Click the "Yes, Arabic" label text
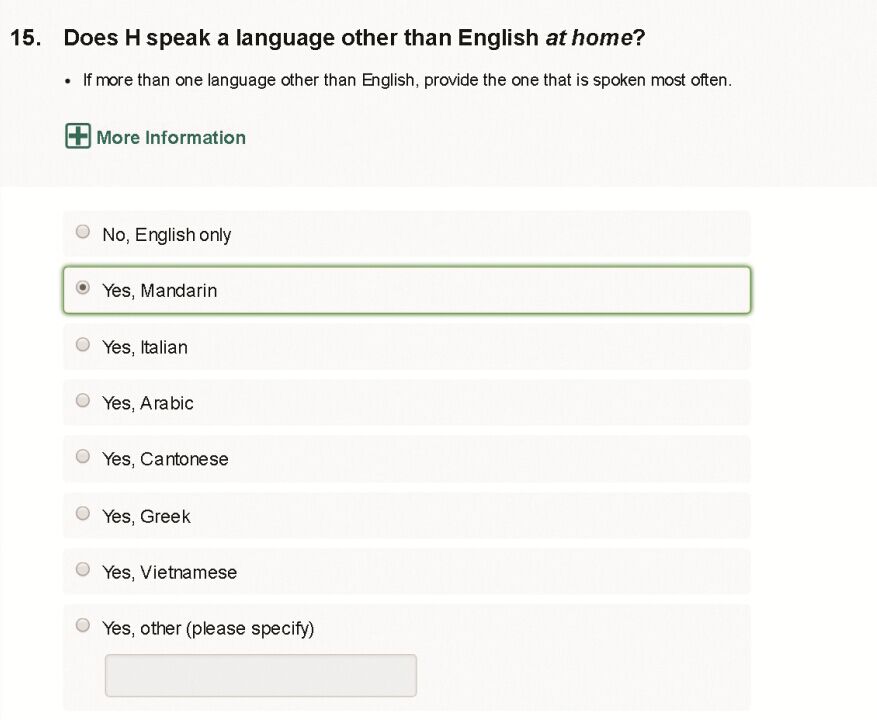Image resolution: width=877 pixels, height=720 pixels. tap(148, 404)
